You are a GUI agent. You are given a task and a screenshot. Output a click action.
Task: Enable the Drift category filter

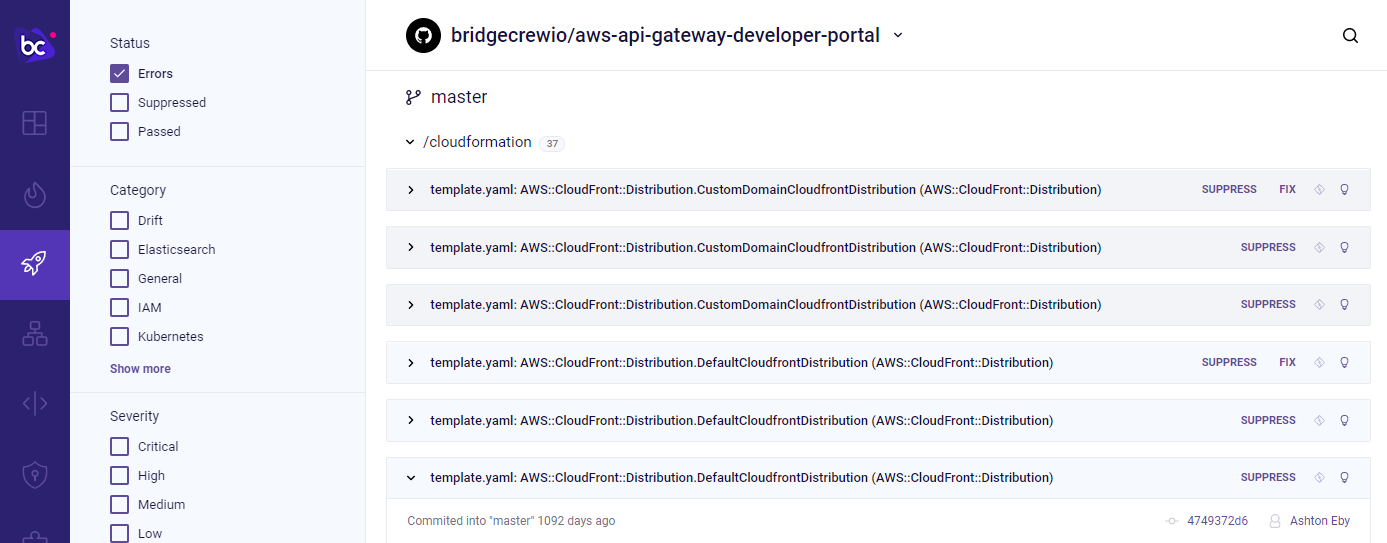[119, 220]
